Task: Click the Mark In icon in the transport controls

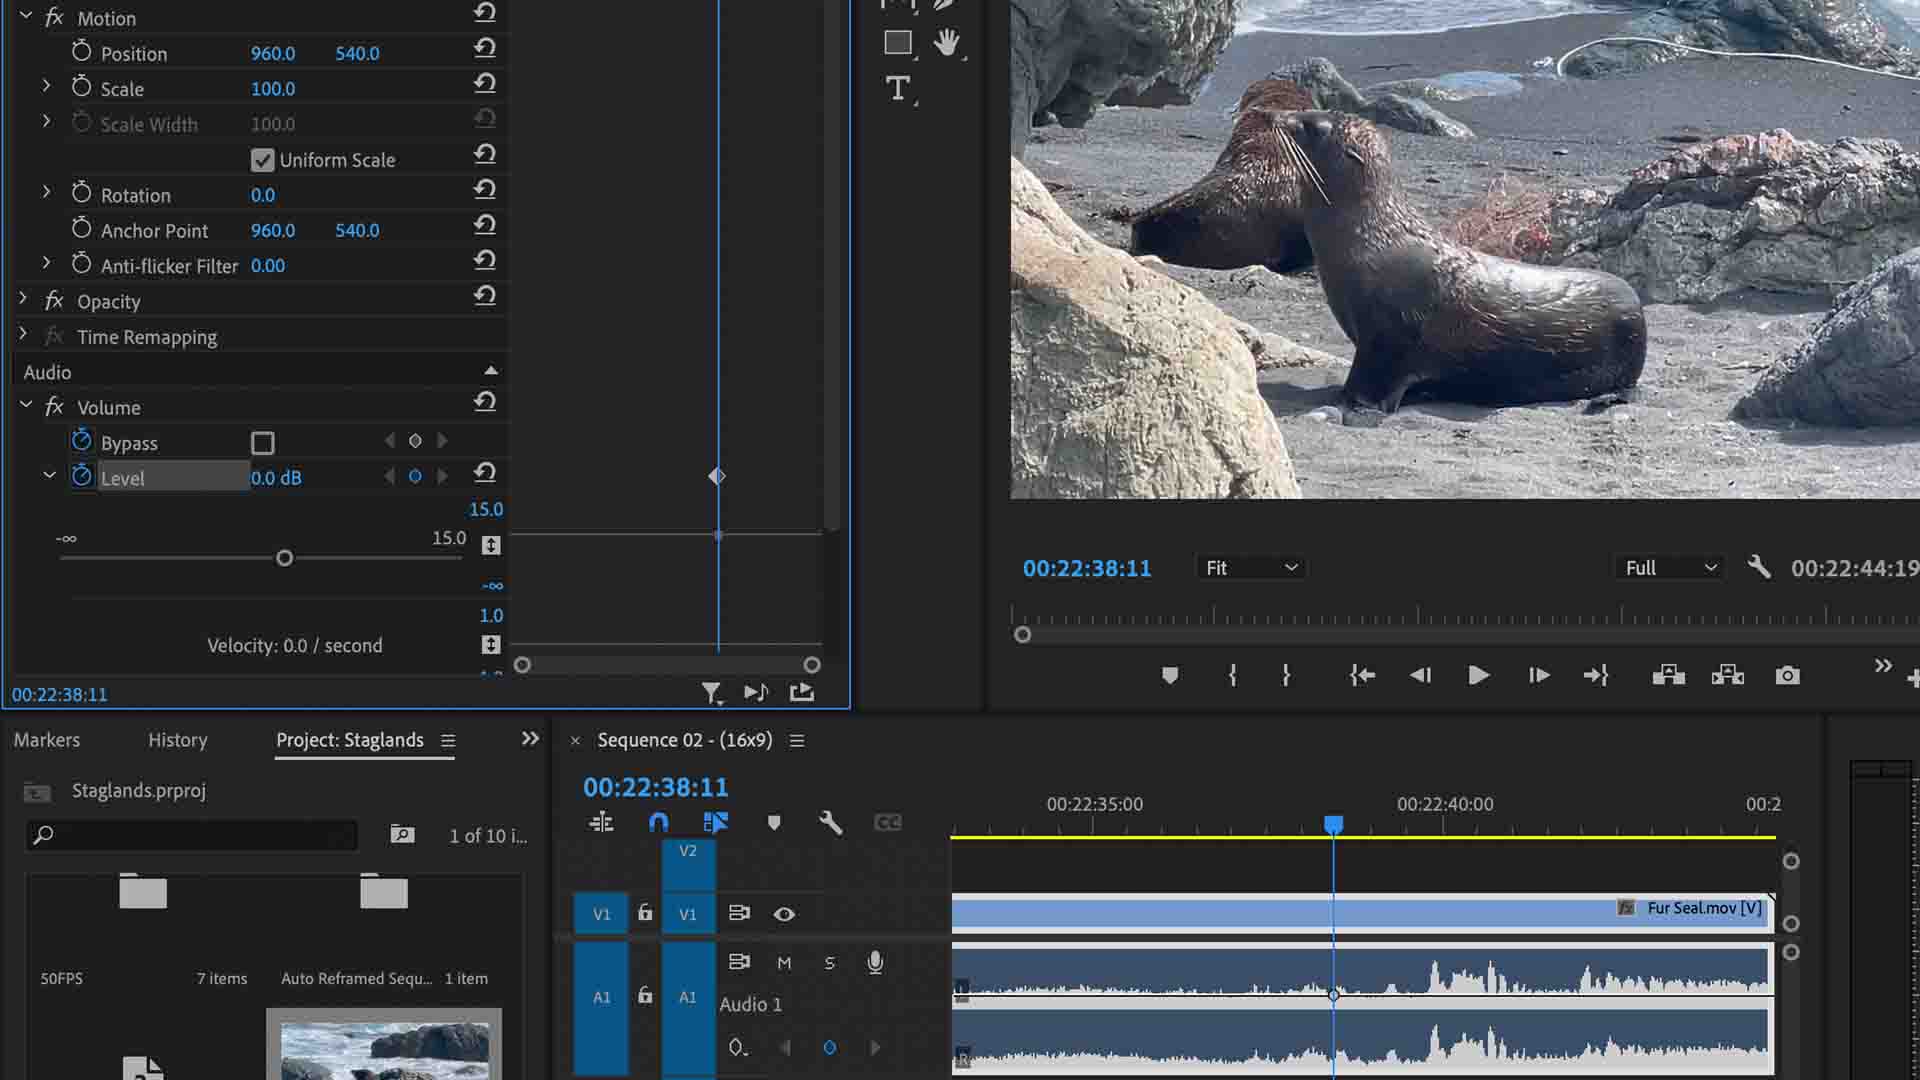Action: 1232,675
